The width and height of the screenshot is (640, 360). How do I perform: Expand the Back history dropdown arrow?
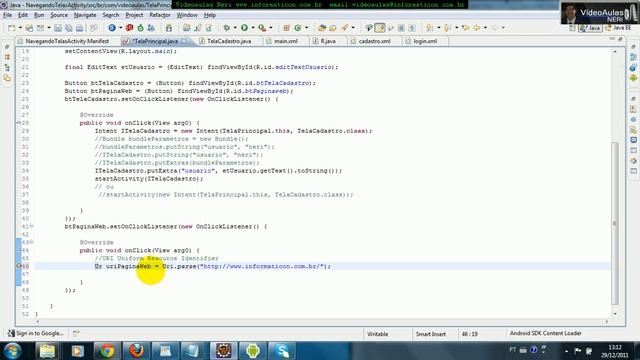(485, 28)
